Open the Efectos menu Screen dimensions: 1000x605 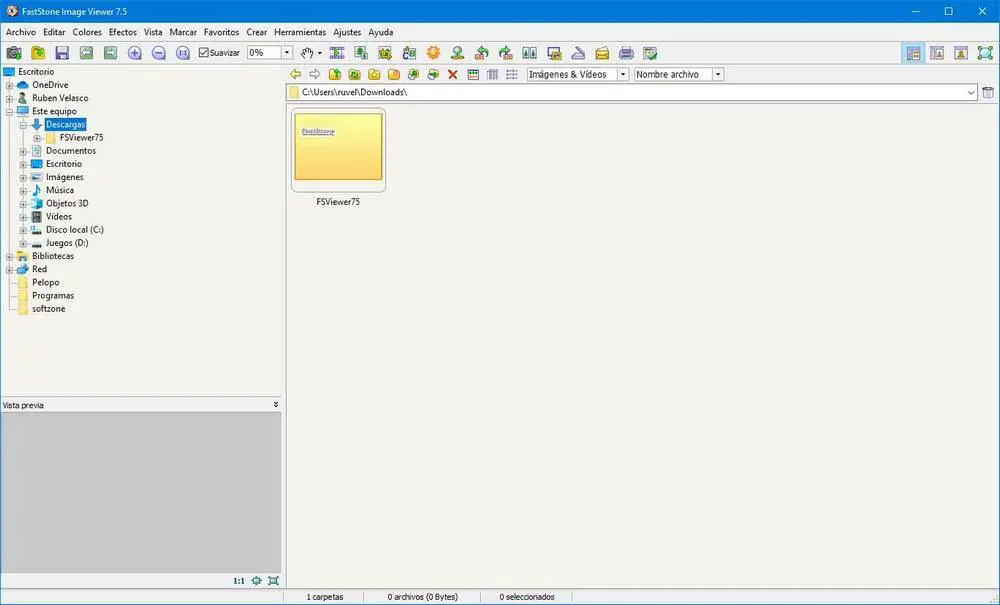click(x=122, y=32)
